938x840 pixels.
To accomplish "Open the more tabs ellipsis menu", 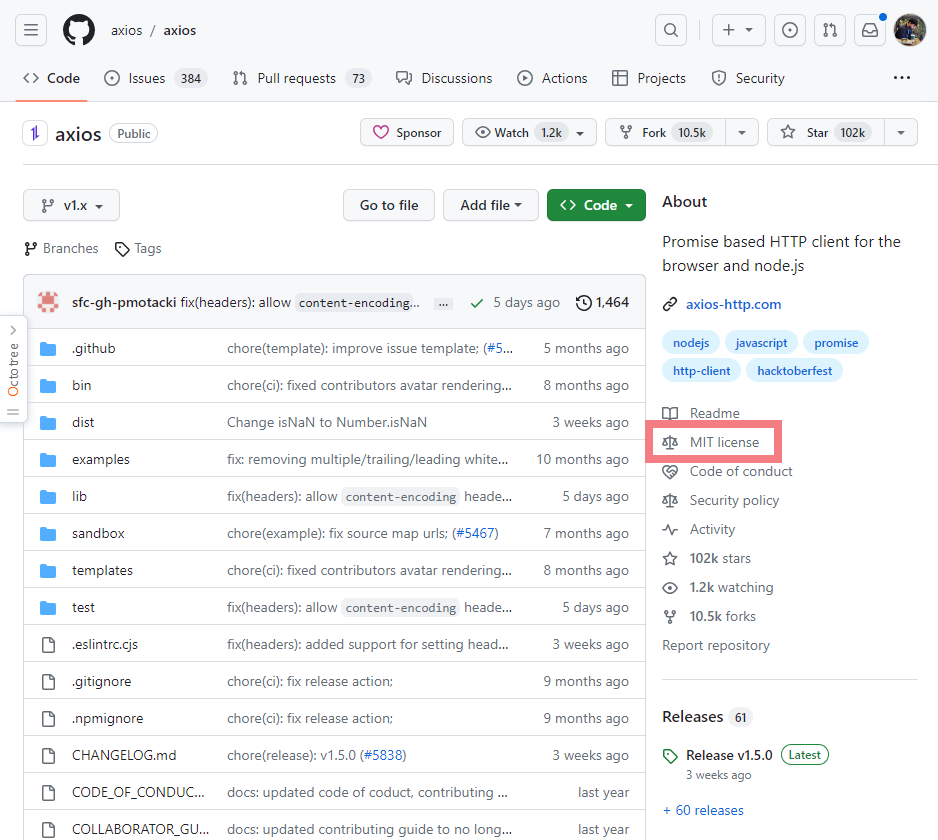I will (902, 78).
